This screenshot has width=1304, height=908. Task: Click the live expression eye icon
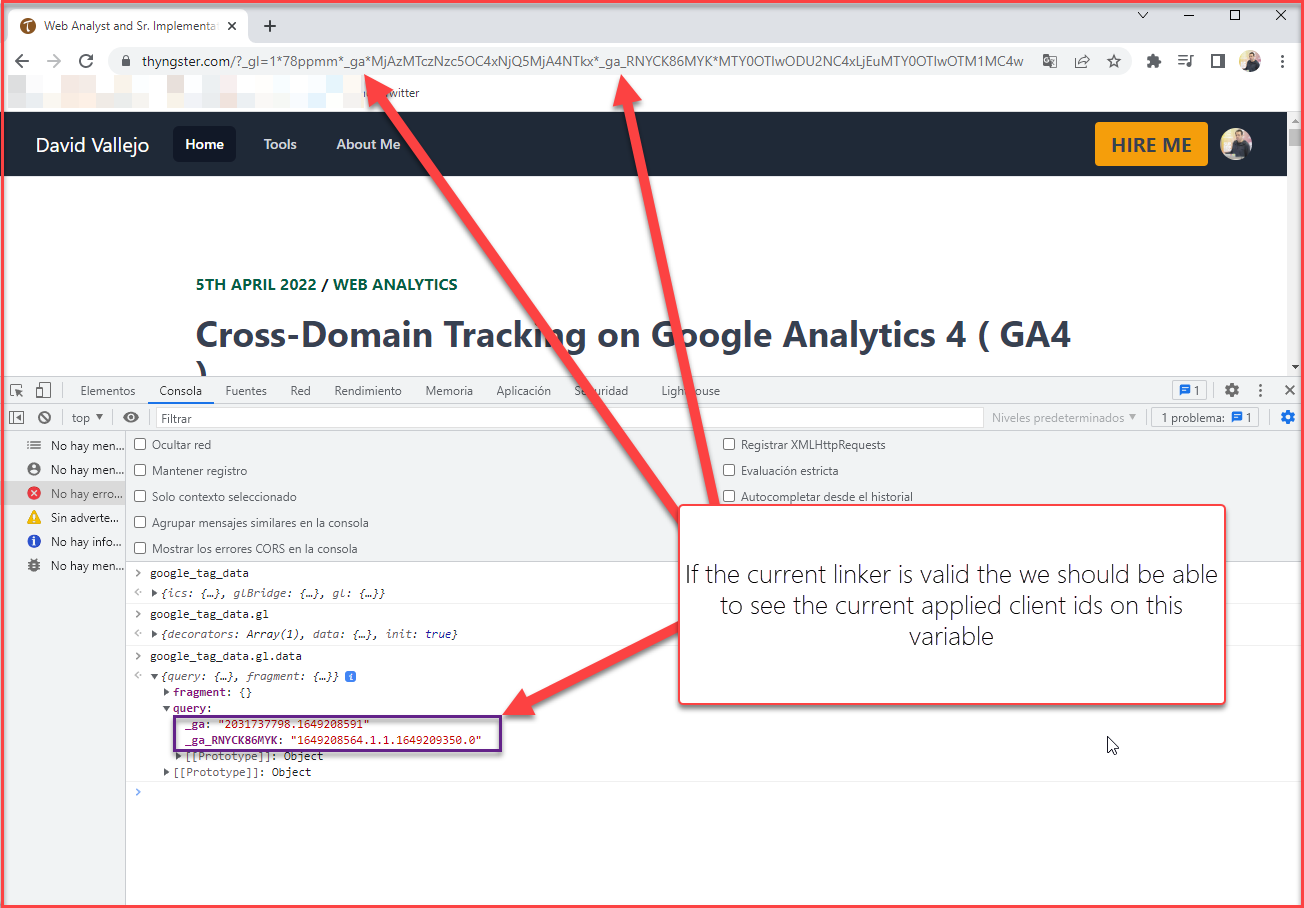[131, 418]
